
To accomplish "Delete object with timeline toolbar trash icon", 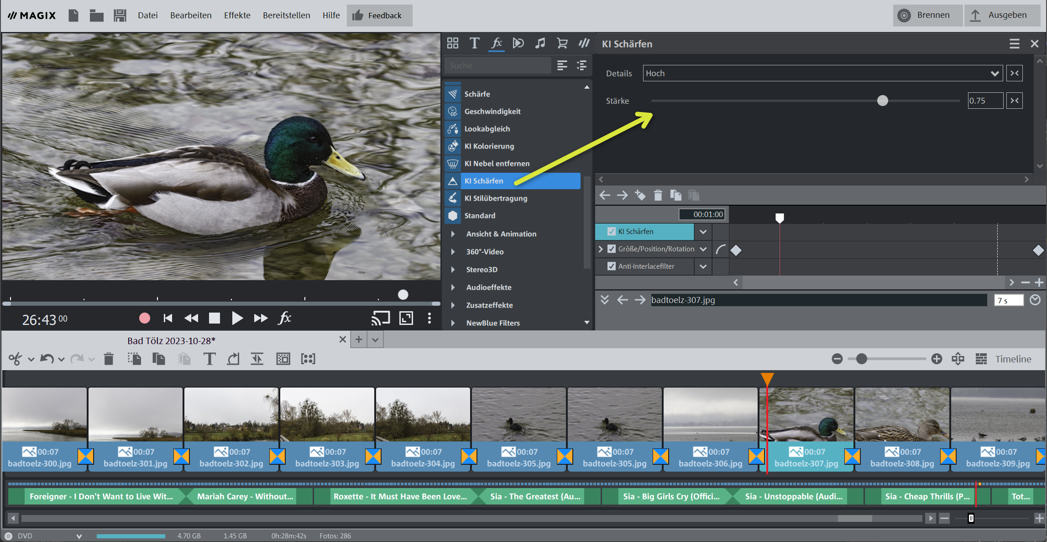I will coord(109,359).
